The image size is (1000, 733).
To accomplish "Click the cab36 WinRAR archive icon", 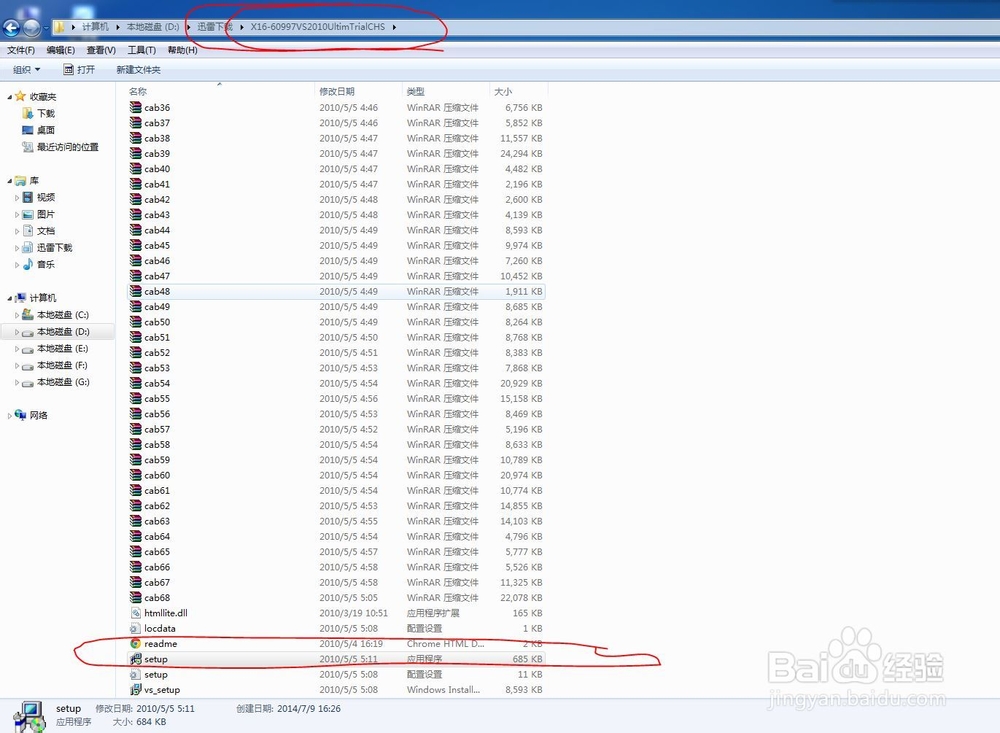I will click(x=135, y=107).
